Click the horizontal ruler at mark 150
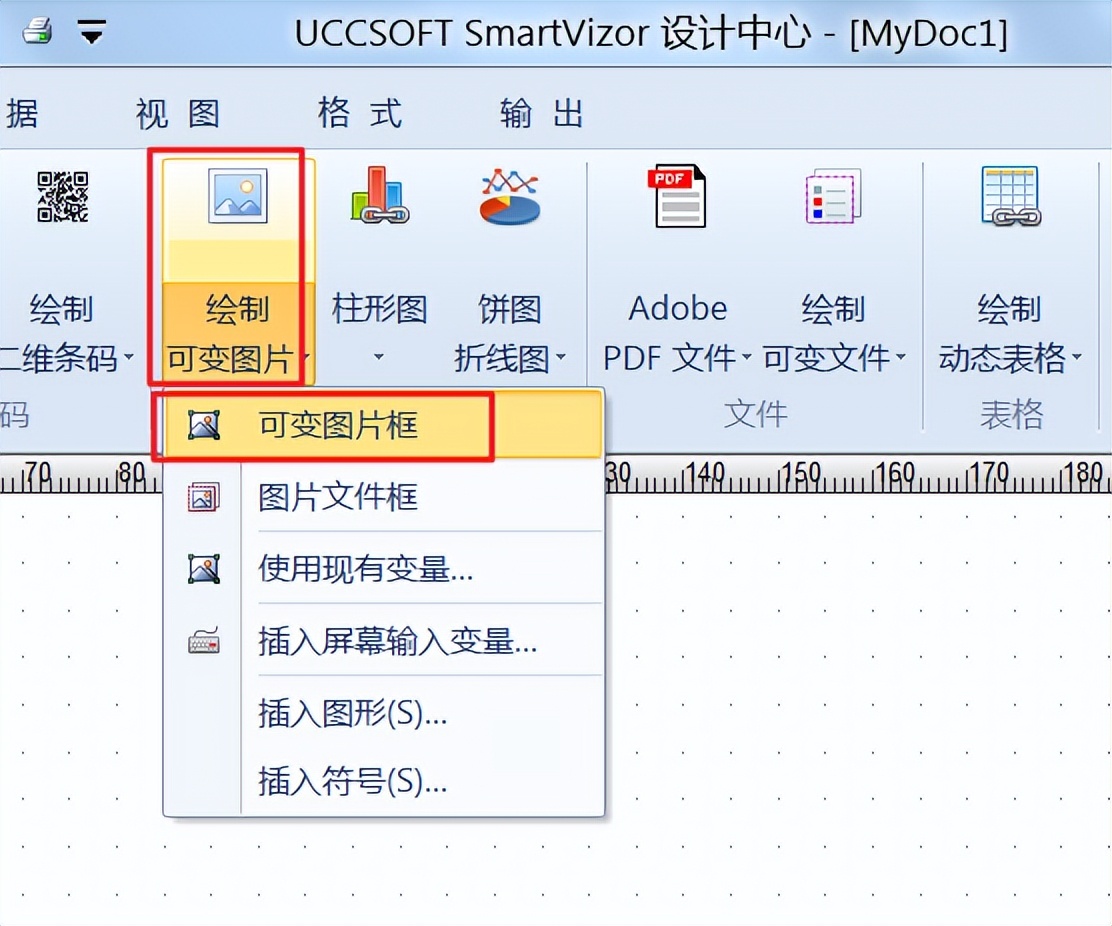 tap(801, 473)
